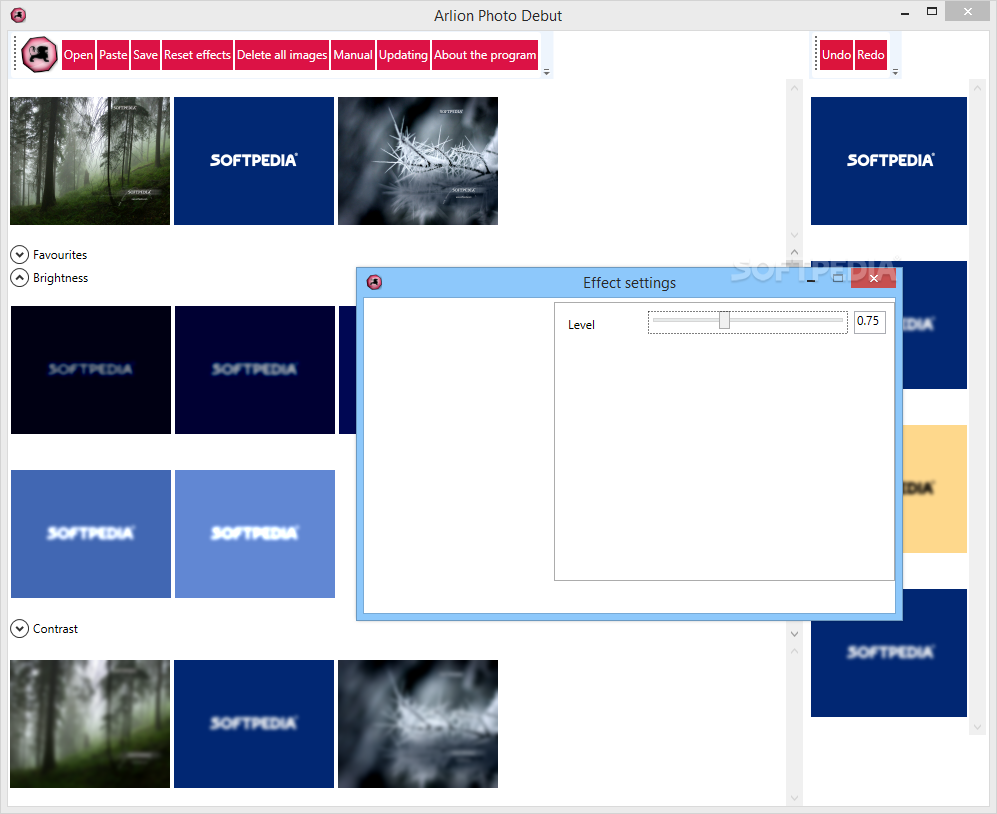The image size is (997, 814).
Task: Open an image file with Open button
Action: pos(78,55)
